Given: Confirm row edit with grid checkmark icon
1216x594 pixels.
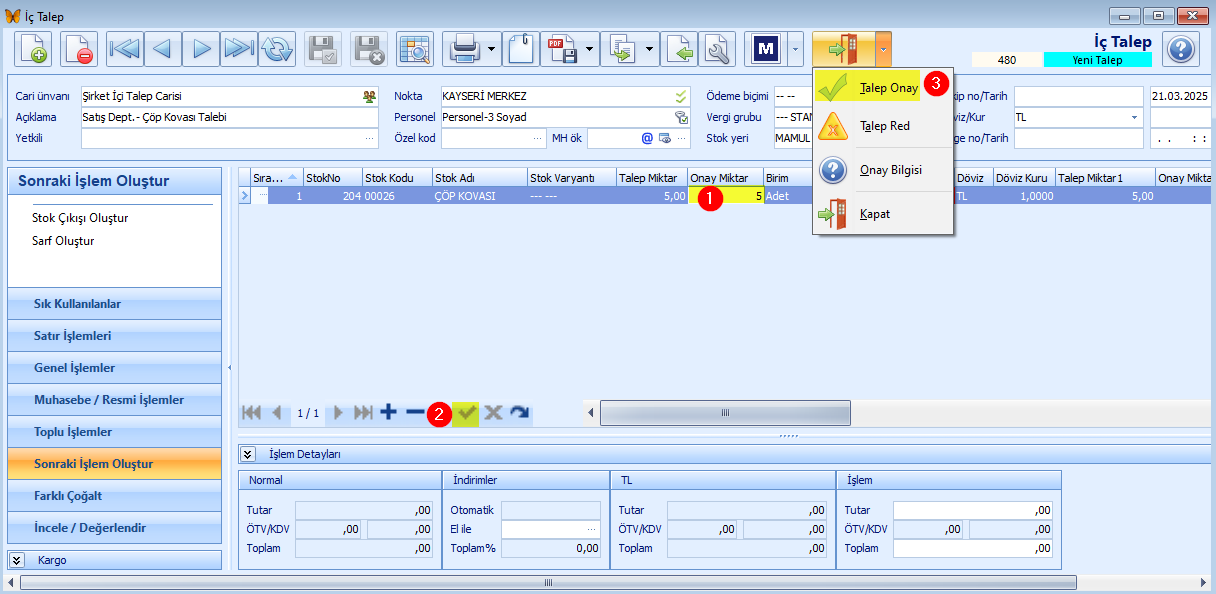Looking at the screenshot, I should [466, 412].
